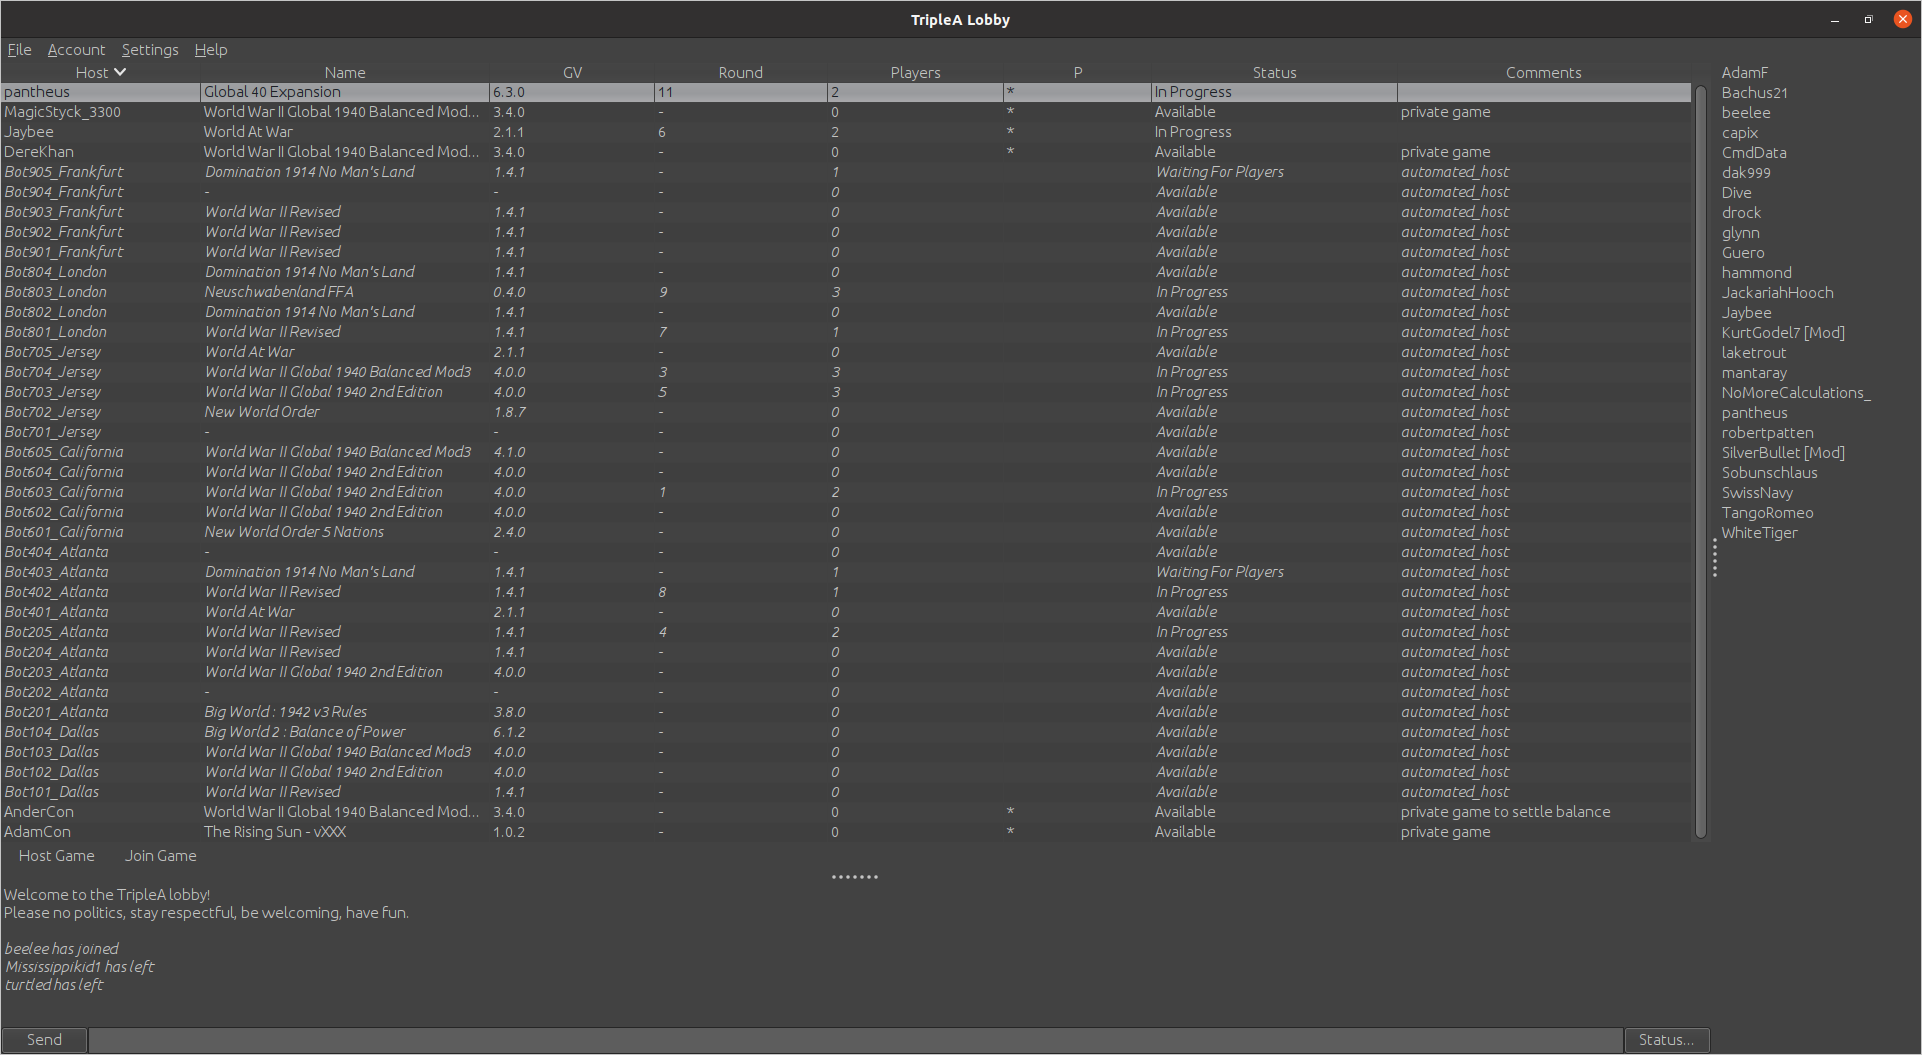Image resolution: width=1922 pixels, height=1055 pixels.
Task: Click the horizontal split-pane divider dots
Action: pyautogui.click(x=855, y=877)
